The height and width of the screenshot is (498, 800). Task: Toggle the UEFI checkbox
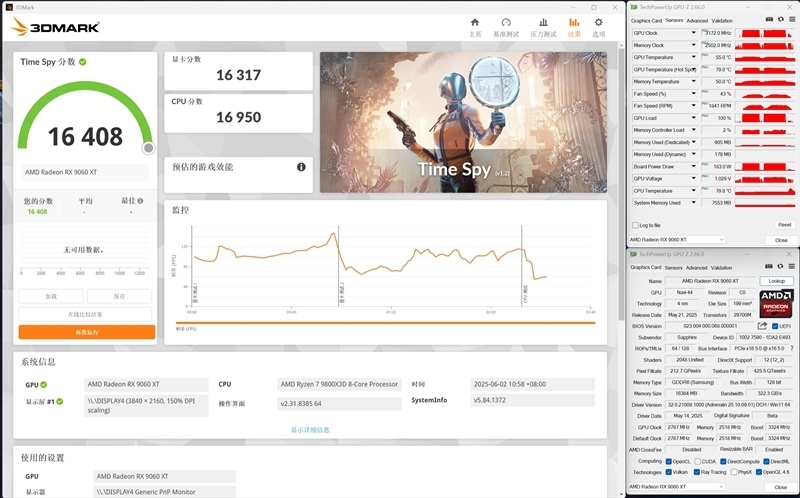coord(775,326)
